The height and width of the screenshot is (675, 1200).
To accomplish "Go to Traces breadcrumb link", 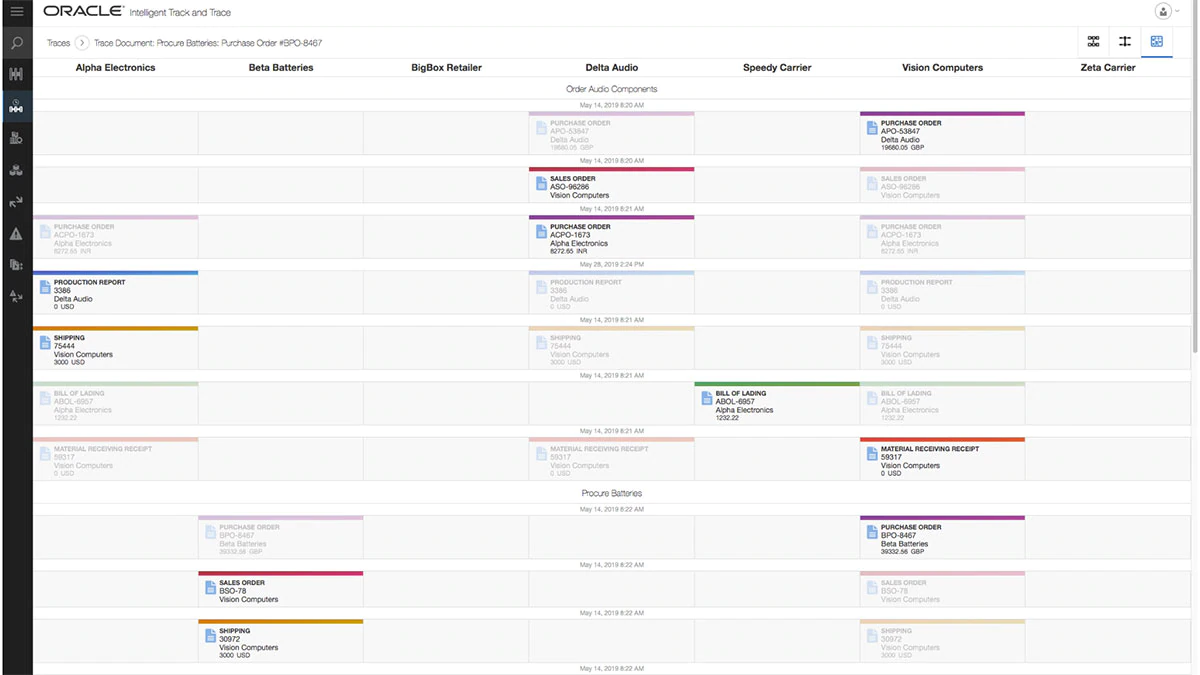I will point(58,43).
